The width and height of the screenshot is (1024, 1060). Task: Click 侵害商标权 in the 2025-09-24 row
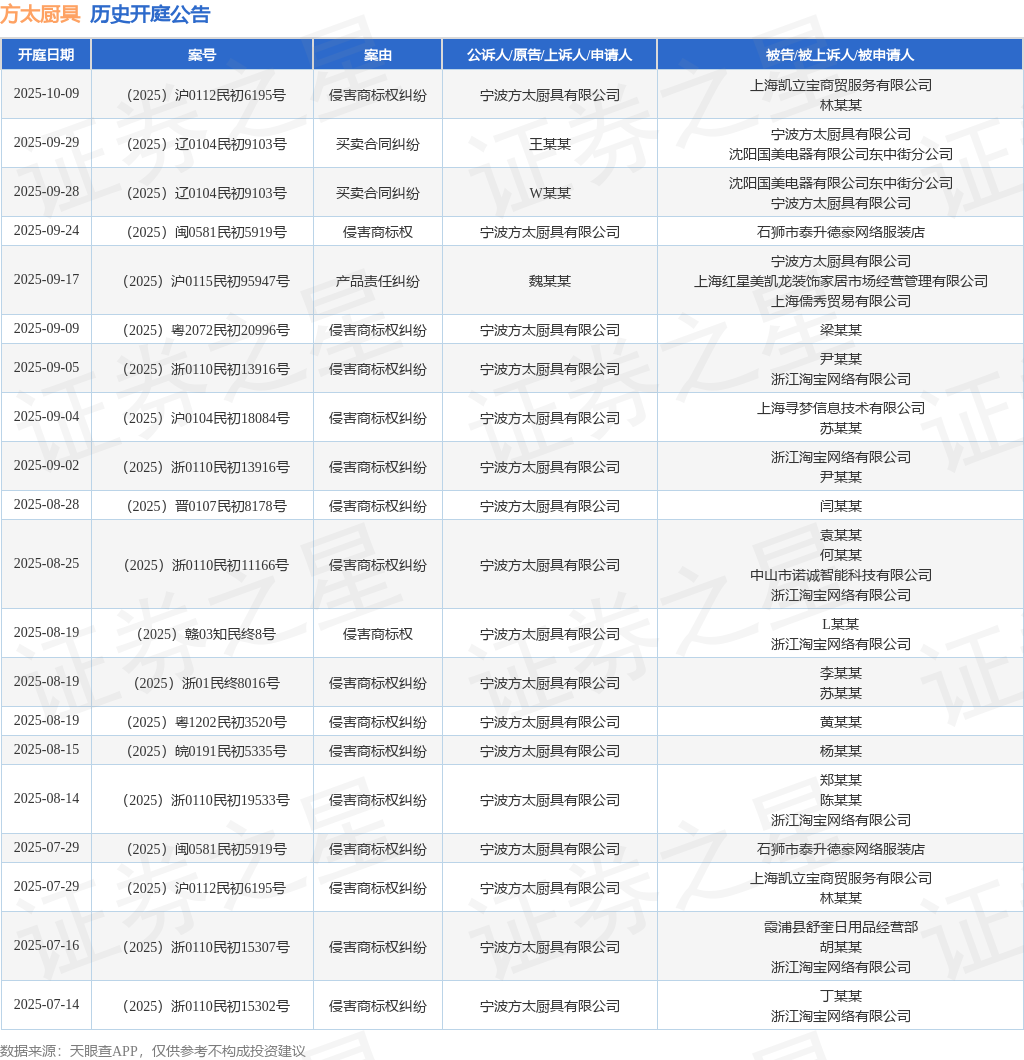coord(377,233)
